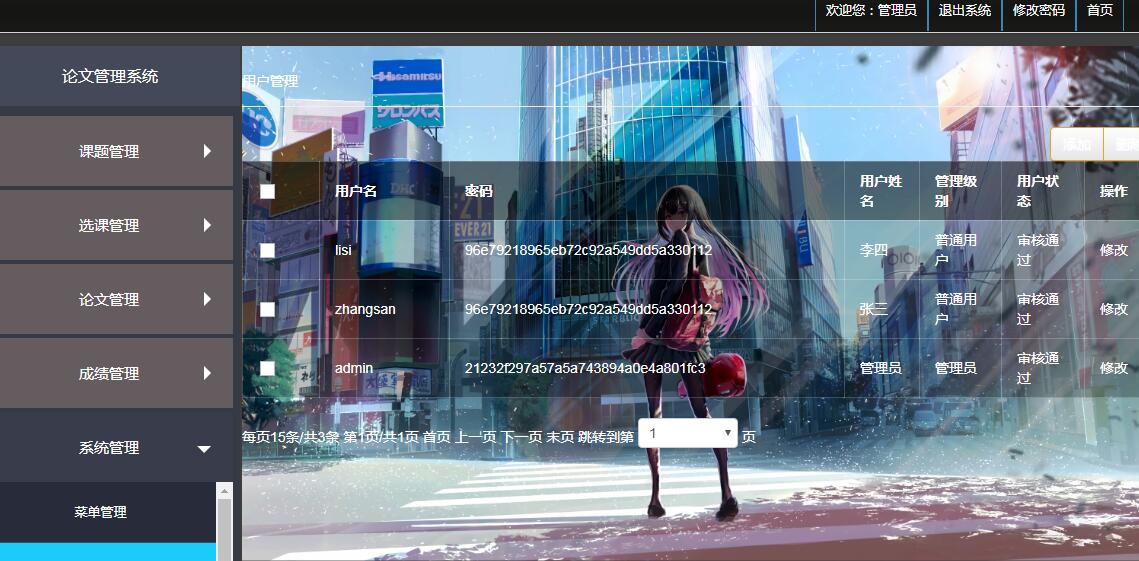Click 下一页 in pagination
Screen dimensions: 1139x561
click(521, 437)
